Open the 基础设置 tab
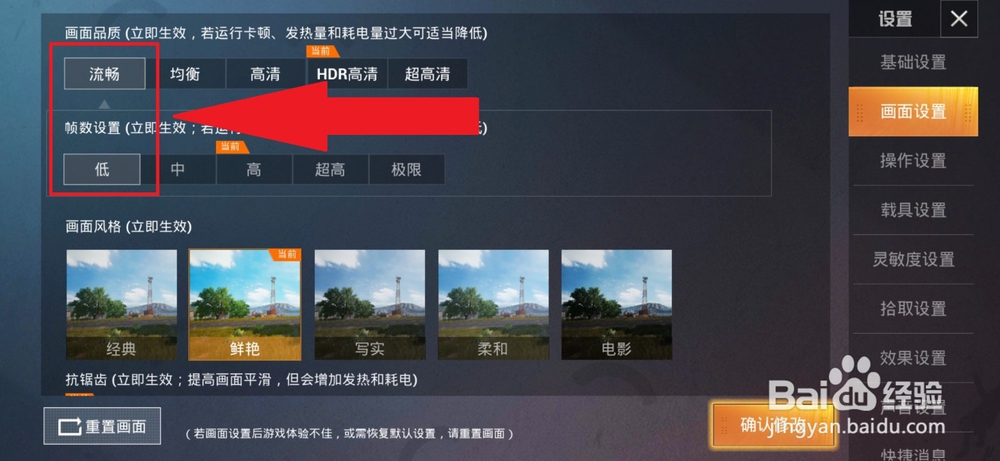 [913, 62]
